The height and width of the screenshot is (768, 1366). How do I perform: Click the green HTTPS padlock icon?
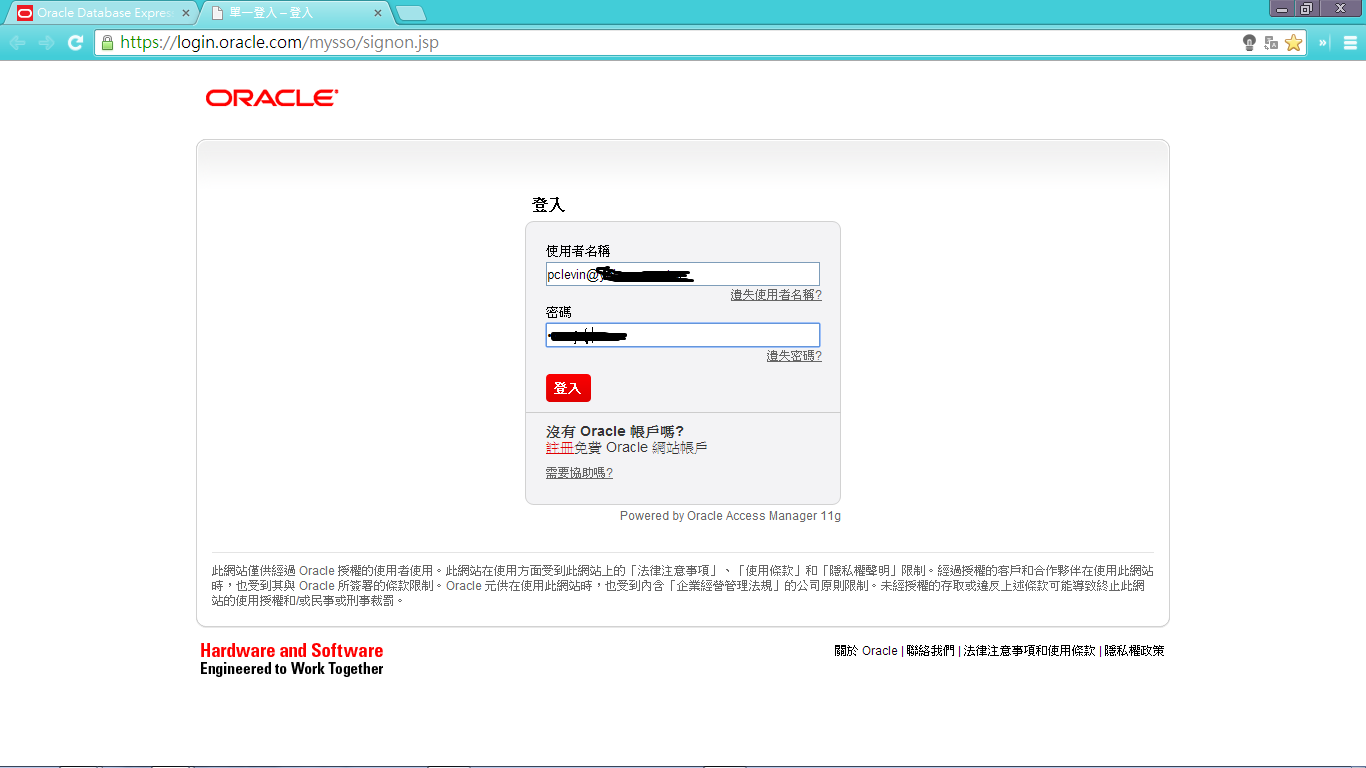click(x=107, y=43)
